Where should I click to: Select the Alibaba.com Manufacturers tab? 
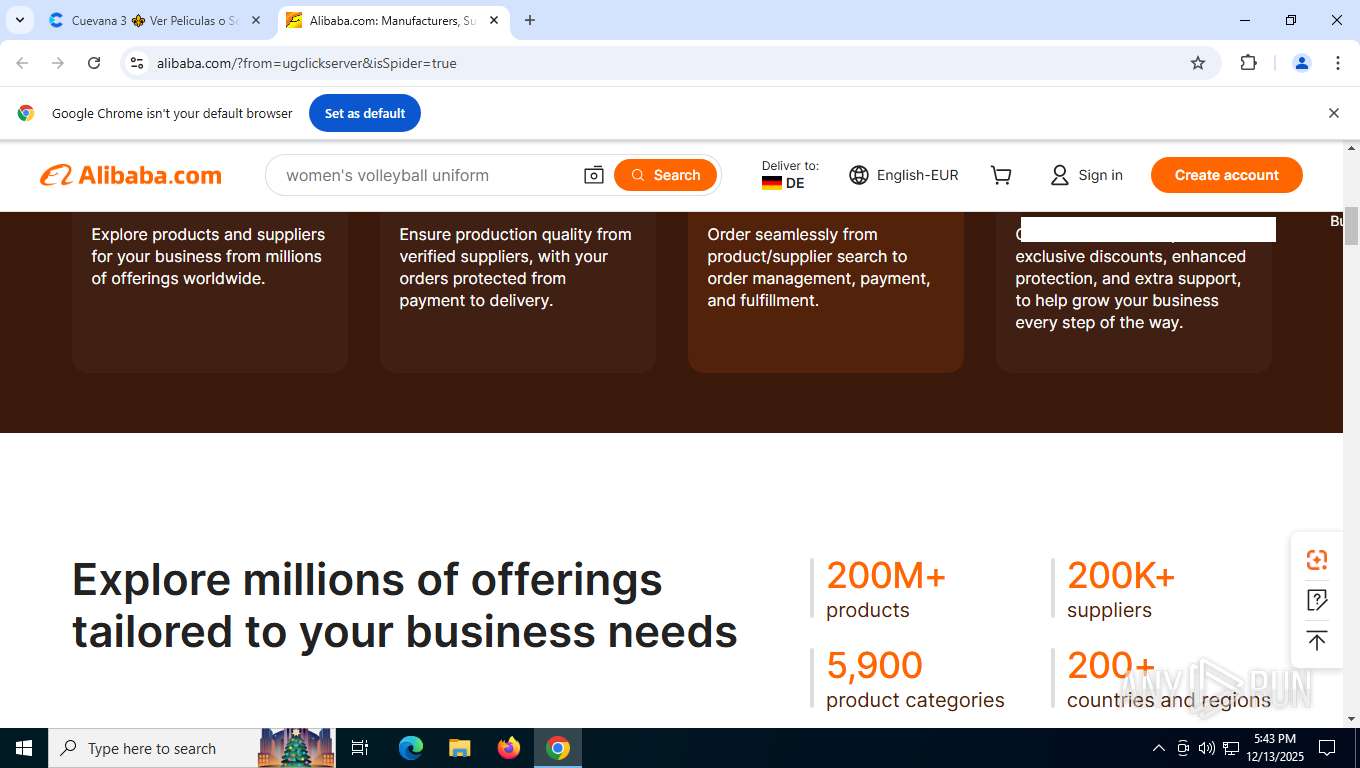(392, 20)
